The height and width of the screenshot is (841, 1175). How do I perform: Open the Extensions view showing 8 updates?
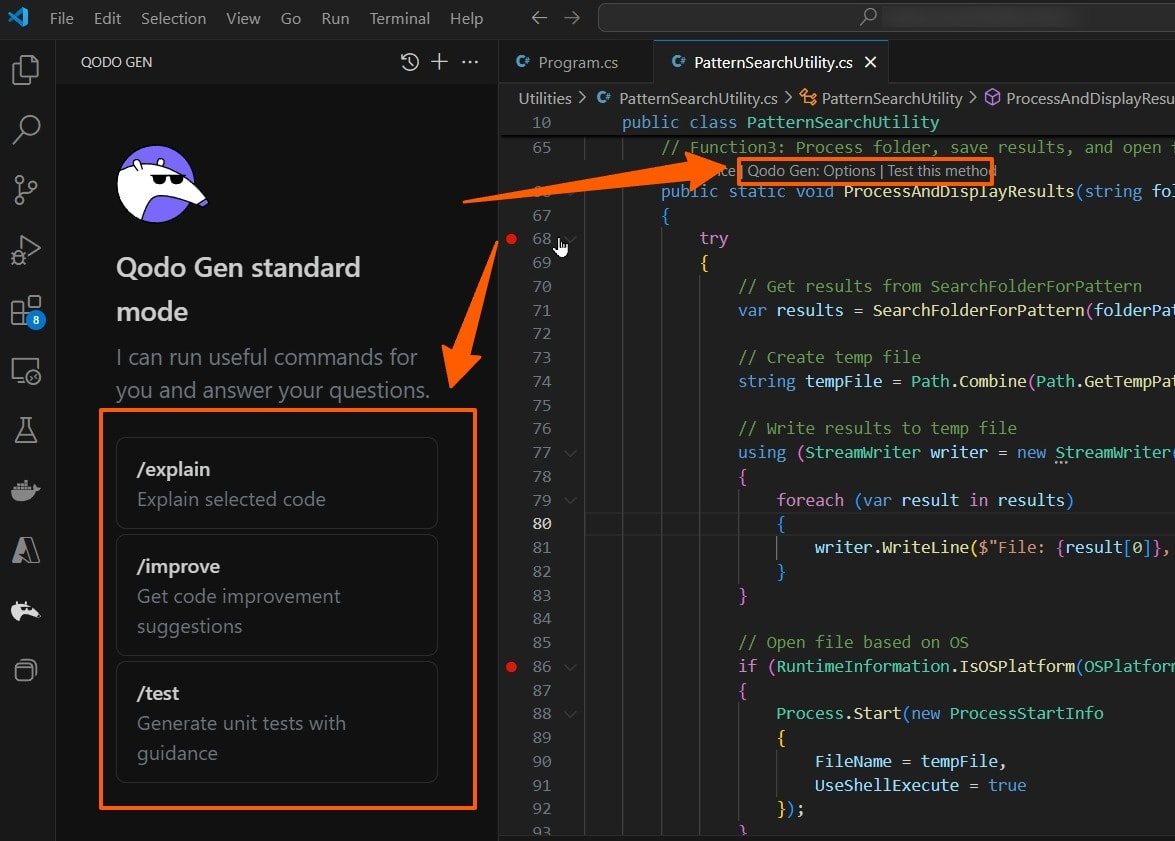click(26, 310)
